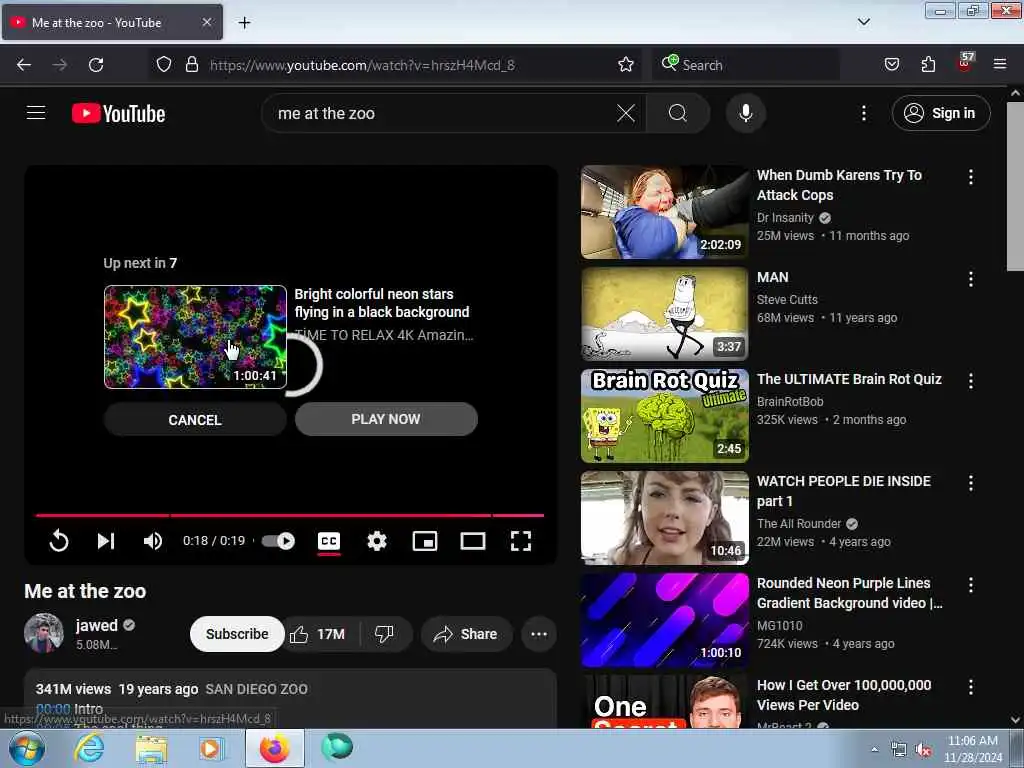Click the YouTube search magnifier button
This screenshot has height=768, width=1024.
click(678, 114)
